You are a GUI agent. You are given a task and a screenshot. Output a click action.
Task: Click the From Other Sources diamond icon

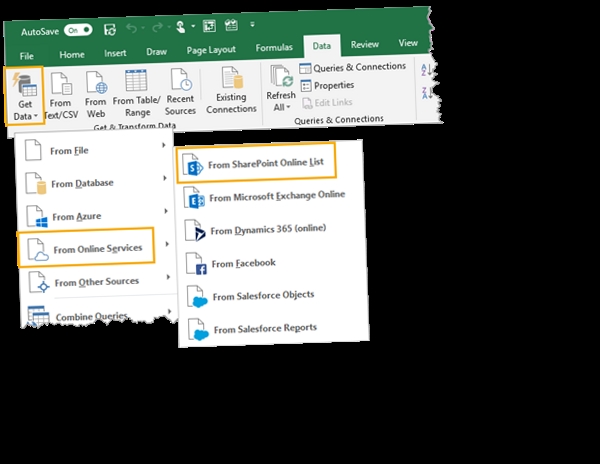click(43, 287)
